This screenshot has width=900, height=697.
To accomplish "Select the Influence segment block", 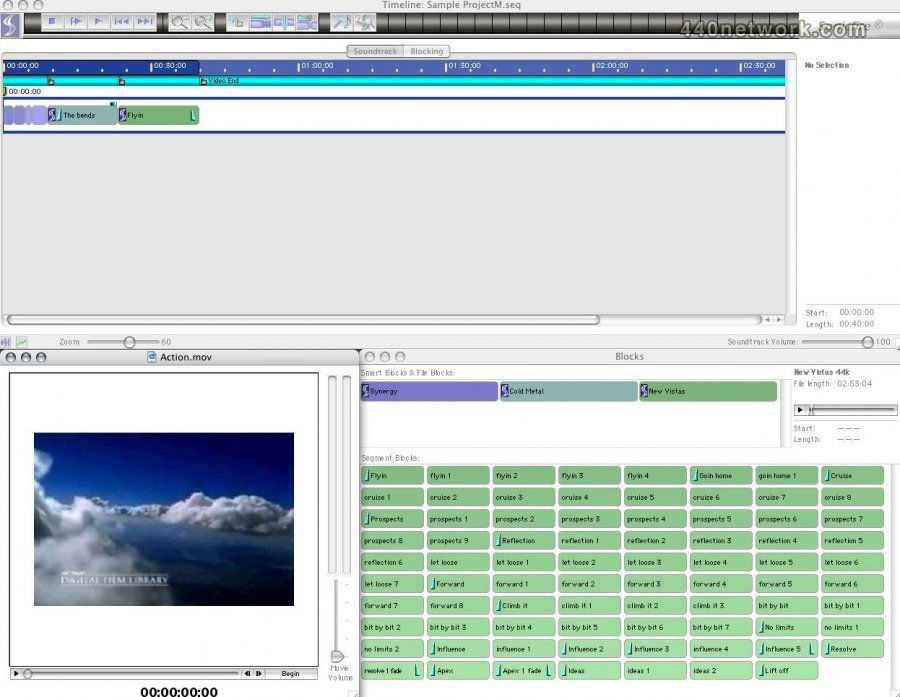I will [x=458, y=649].
